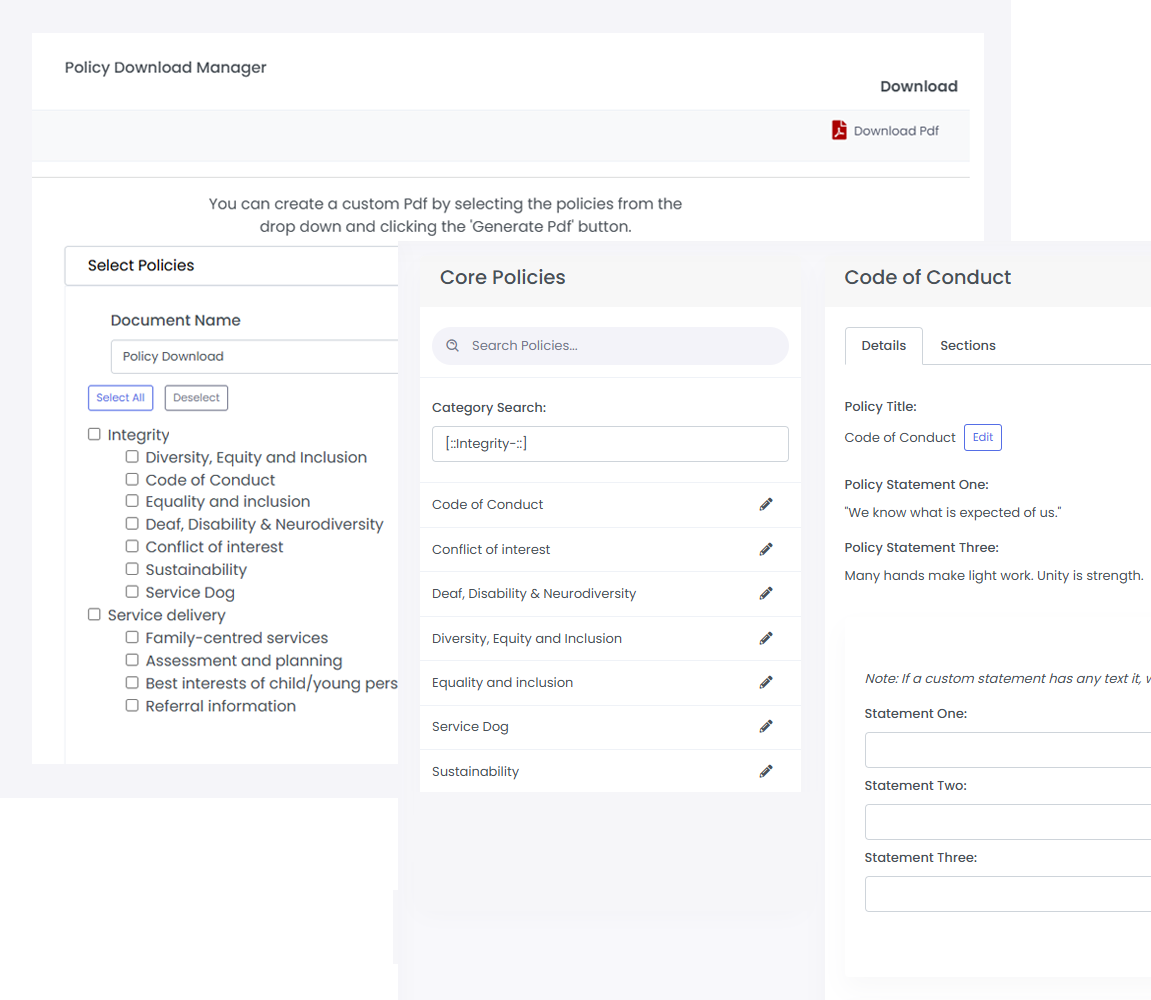Check the Family-centred services checkbox
The image size is (1151, 1000).
point(132,637)
